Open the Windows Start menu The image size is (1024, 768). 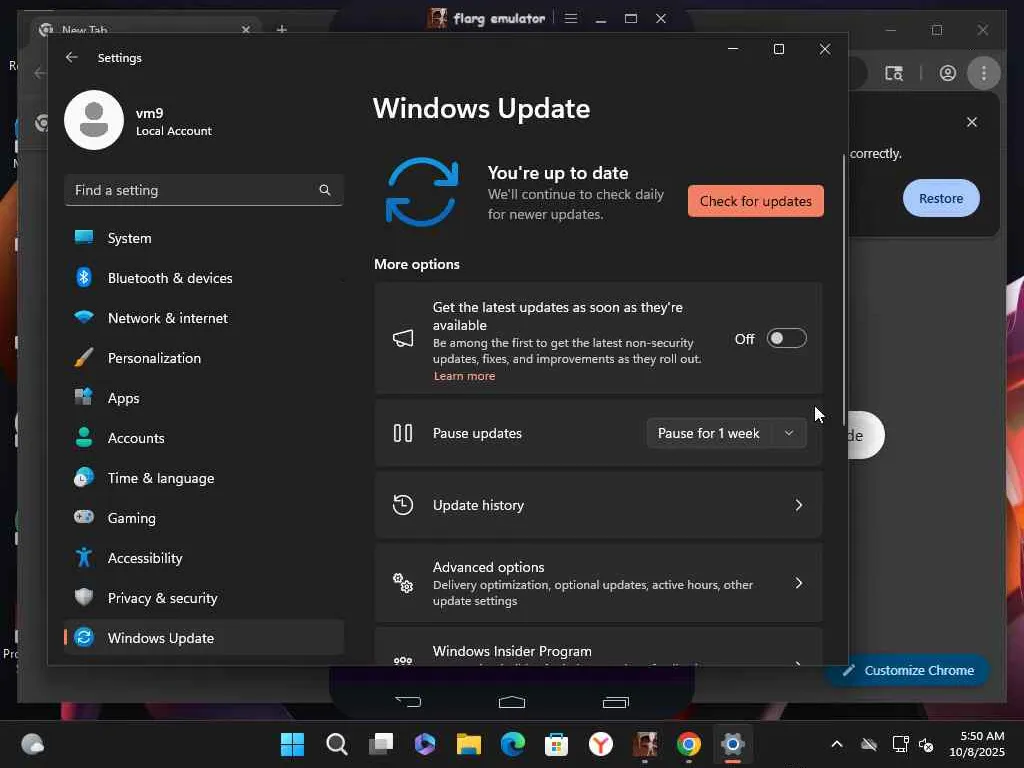click(x=292, y=744)
